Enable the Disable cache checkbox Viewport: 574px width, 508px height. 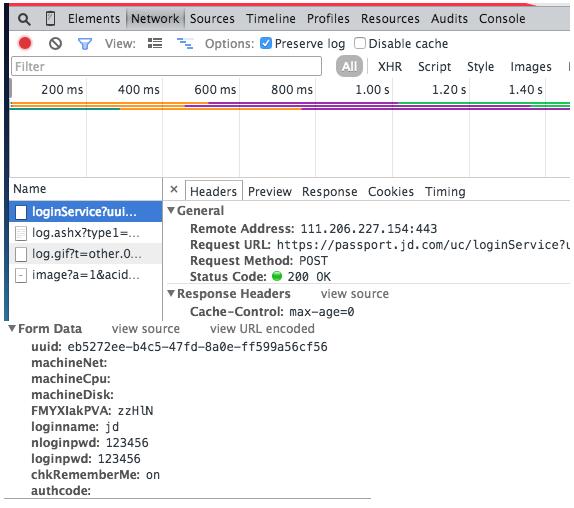[x=359, y=43]
